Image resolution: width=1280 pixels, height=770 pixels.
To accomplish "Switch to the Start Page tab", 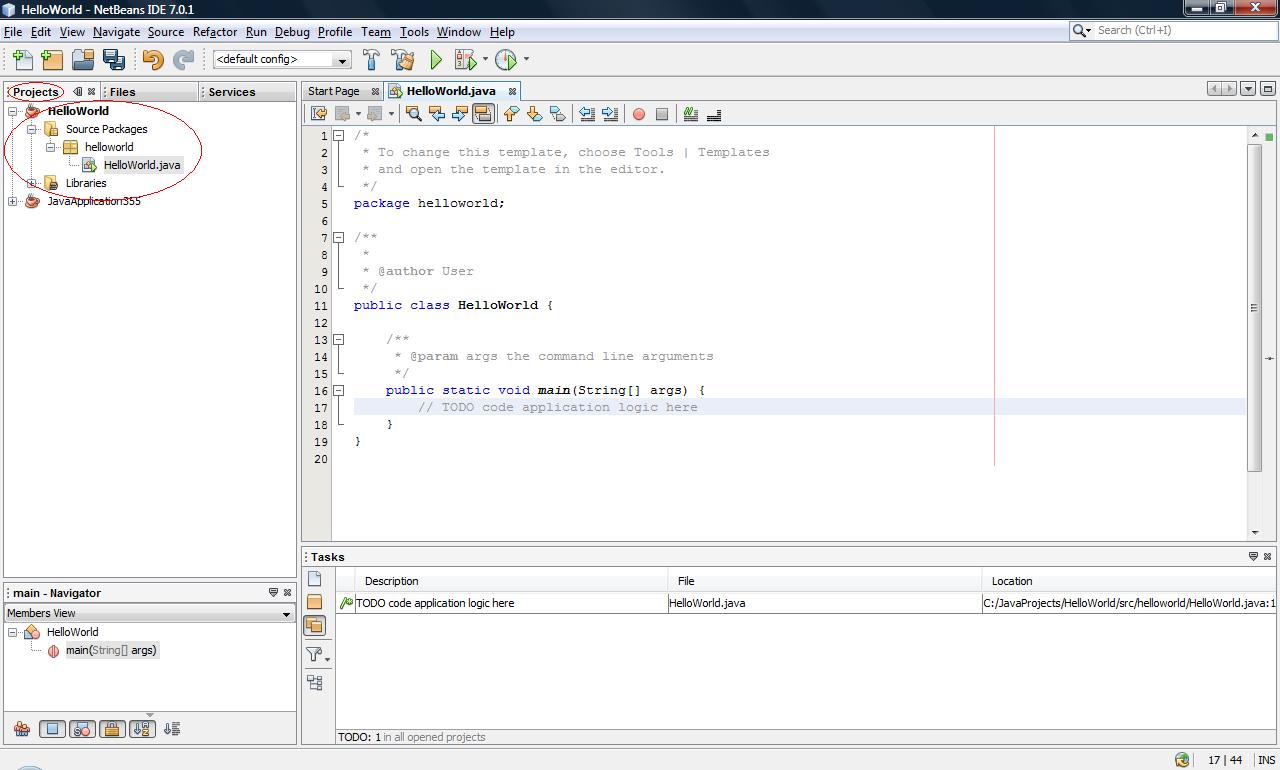I will click(333, 90).
